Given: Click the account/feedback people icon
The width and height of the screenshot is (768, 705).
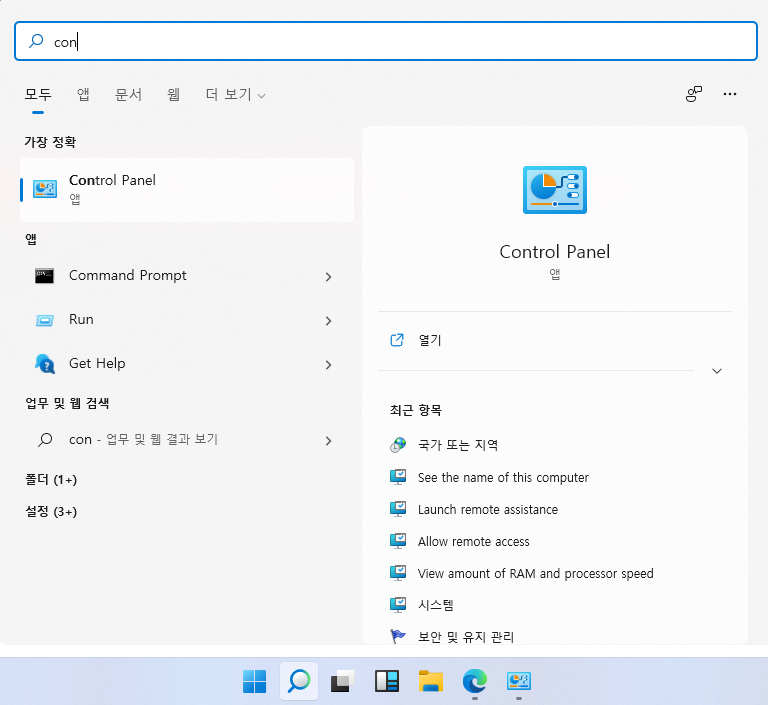Looking at the screenshot, I should [x=694, y=94].
